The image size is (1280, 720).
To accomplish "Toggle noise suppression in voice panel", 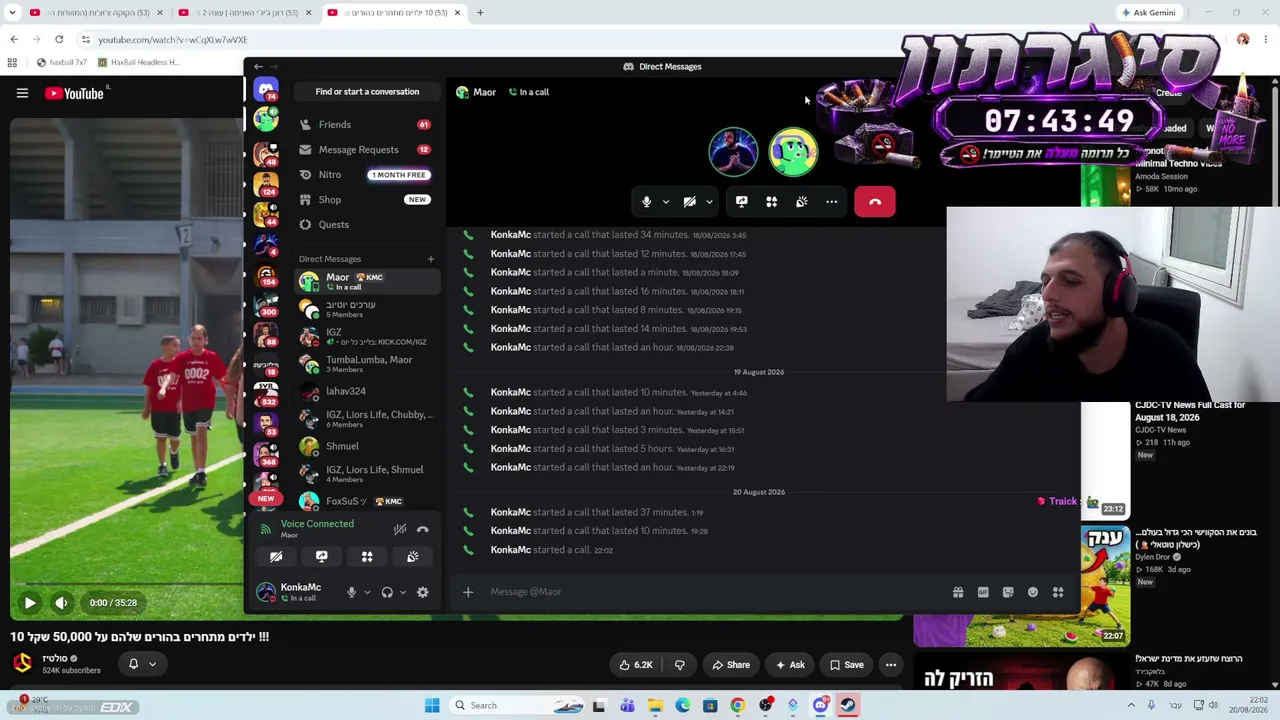I will click(400, 529).
